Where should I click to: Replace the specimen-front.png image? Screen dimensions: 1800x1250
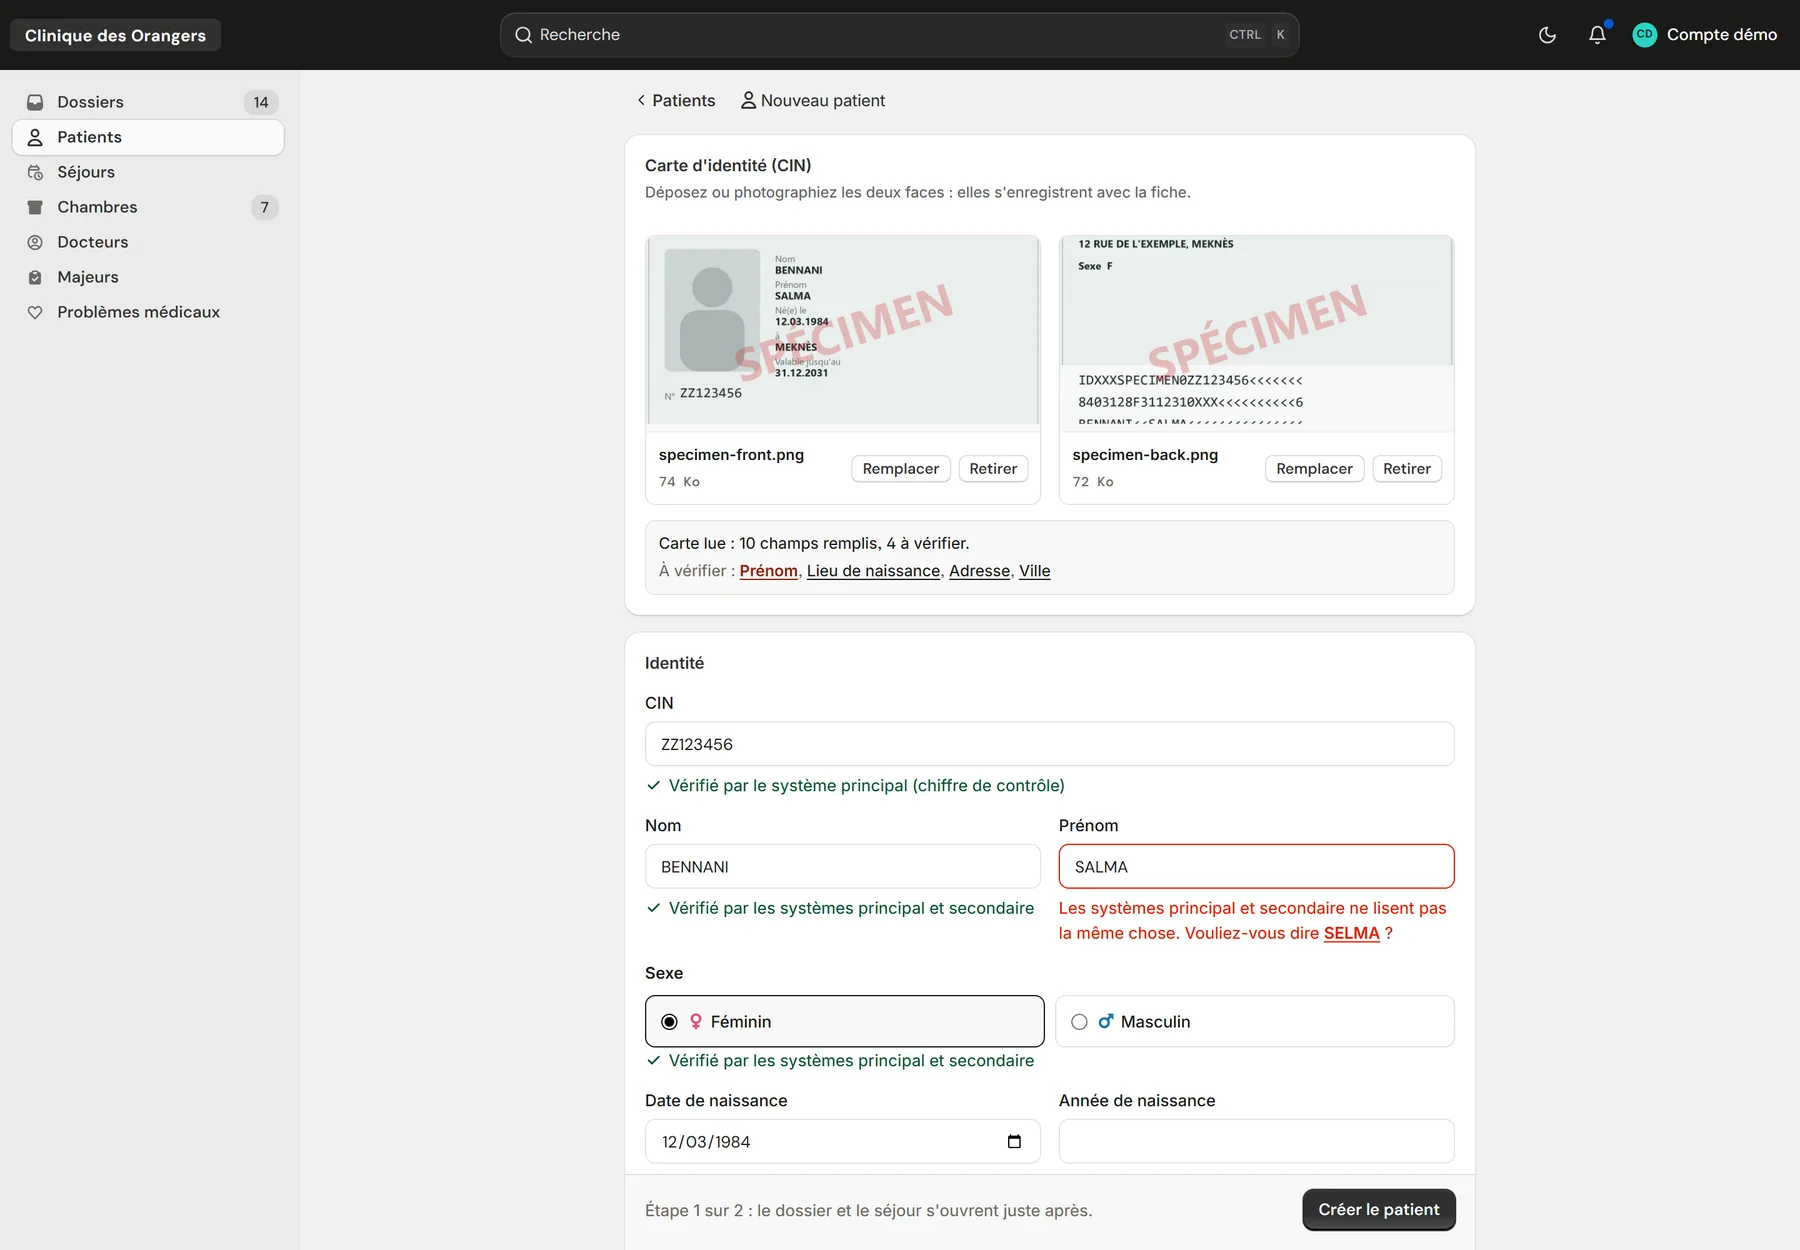coord(900,468)
